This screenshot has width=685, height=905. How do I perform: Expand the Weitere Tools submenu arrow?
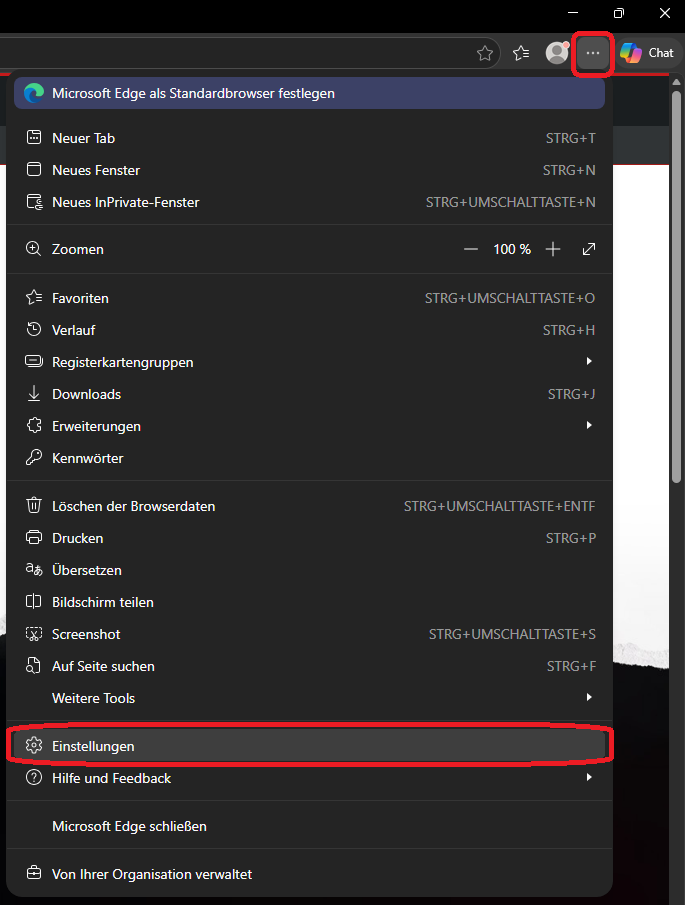(589, 697)
